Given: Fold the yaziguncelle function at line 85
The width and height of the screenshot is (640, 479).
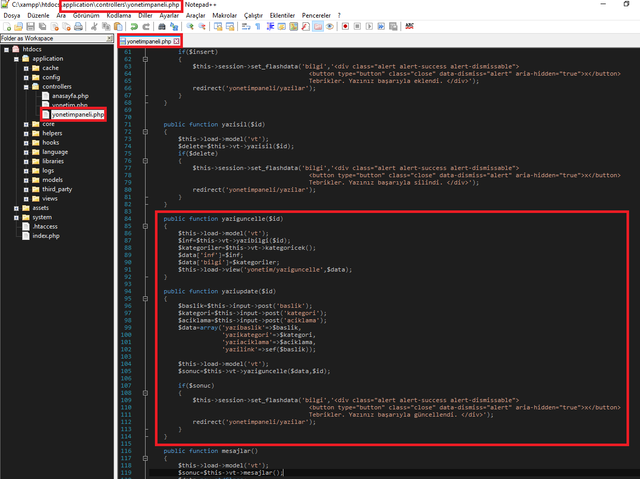Looking at the screenshot, I should 145,226.
